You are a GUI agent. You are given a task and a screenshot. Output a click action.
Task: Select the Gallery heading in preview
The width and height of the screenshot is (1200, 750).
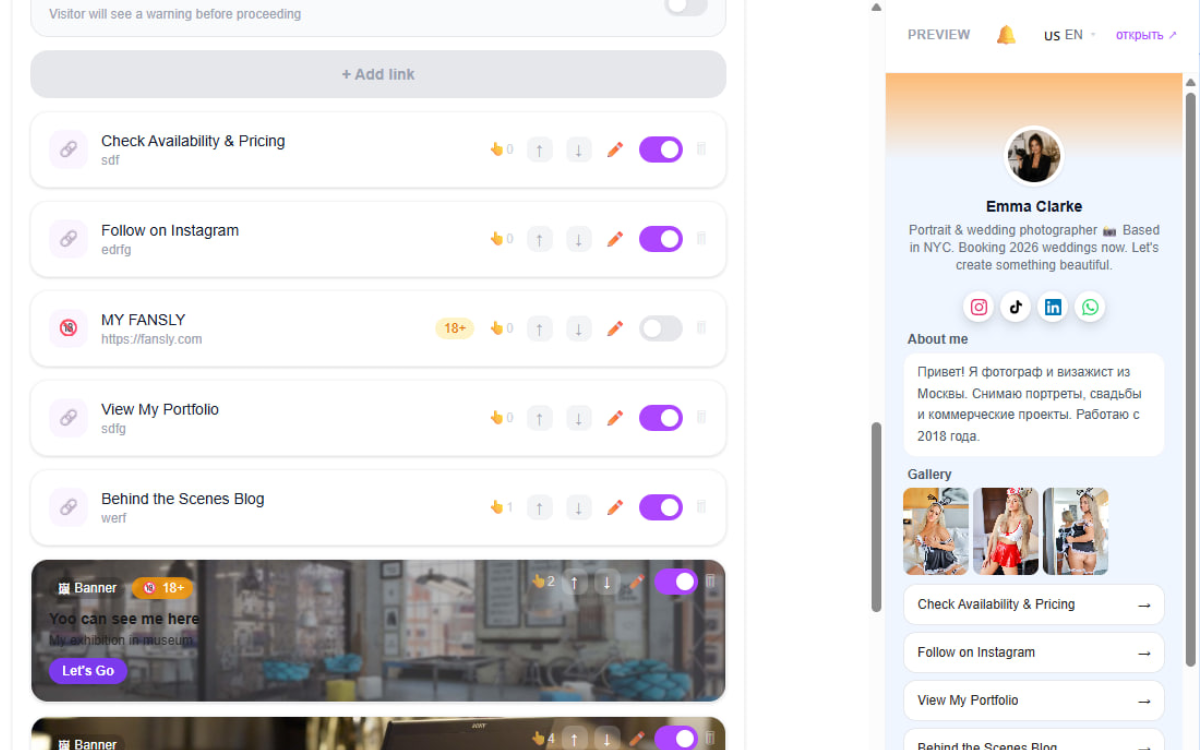(x=930, y=474)
